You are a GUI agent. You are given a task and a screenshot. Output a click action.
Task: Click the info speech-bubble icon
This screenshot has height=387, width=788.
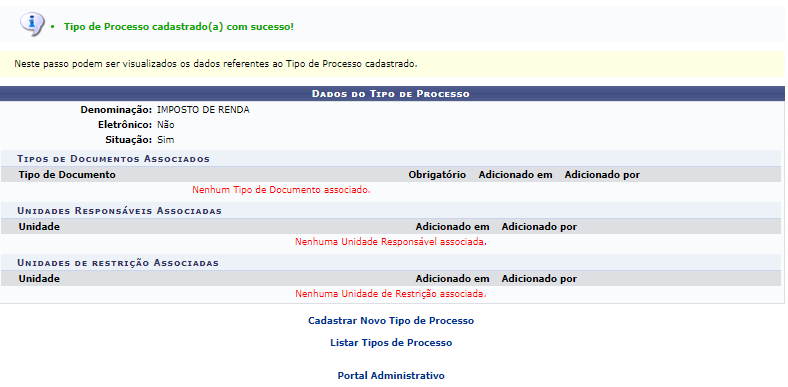tap(32, 24)
